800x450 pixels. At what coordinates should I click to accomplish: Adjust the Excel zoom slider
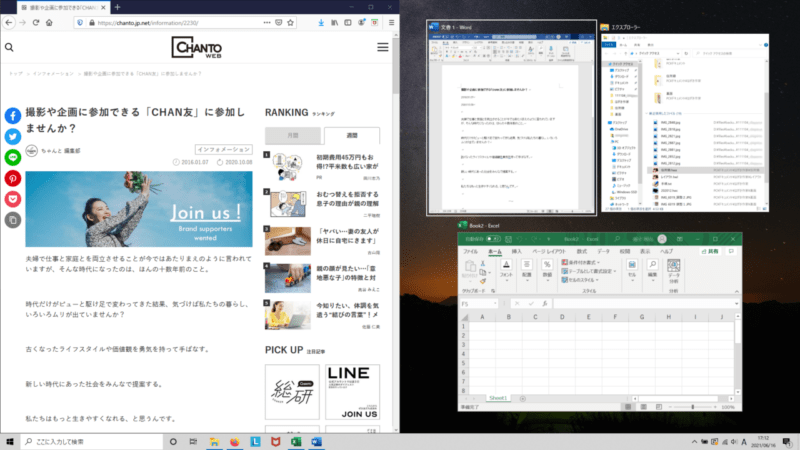(693, 408)
